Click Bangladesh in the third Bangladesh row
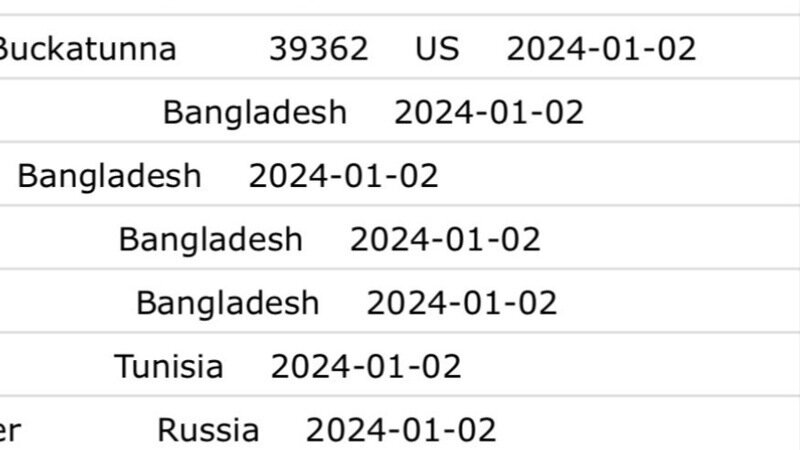The height and width of the screenshot is (450, 800). pyautogui.click(x=210, y=239)
